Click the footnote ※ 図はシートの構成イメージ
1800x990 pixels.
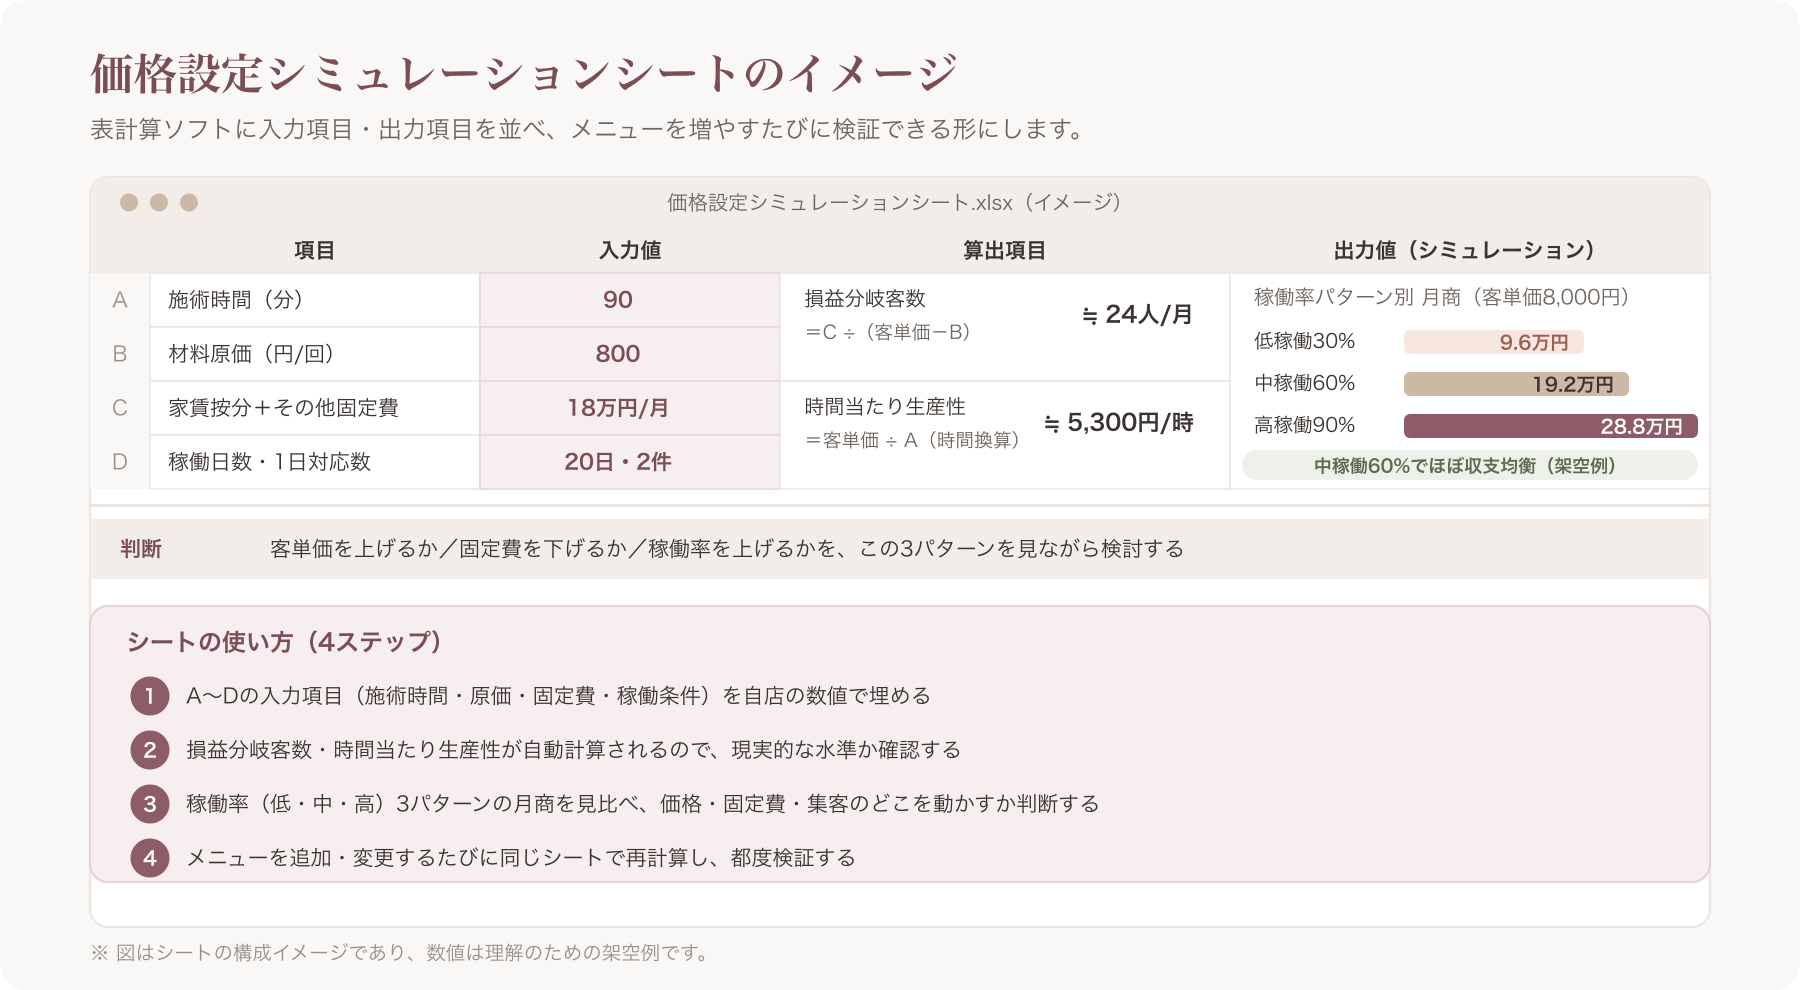click(x=401, y=953)
